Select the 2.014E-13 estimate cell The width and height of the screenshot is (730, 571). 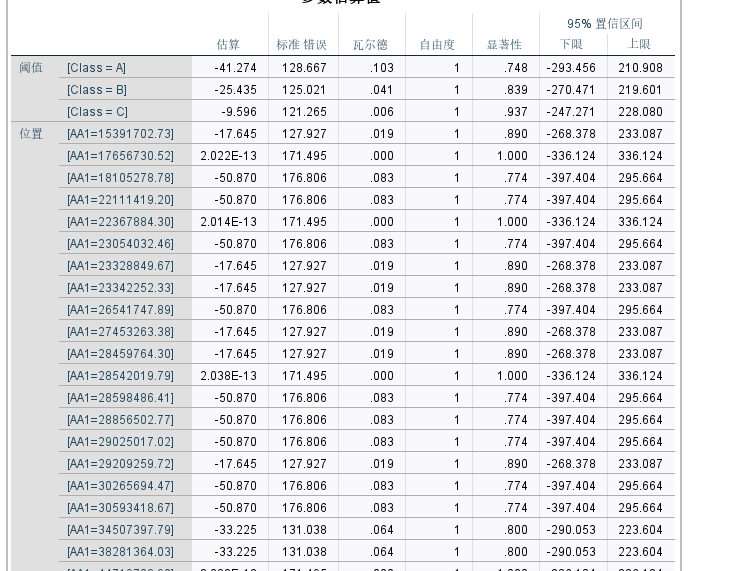tap(229, 222)
